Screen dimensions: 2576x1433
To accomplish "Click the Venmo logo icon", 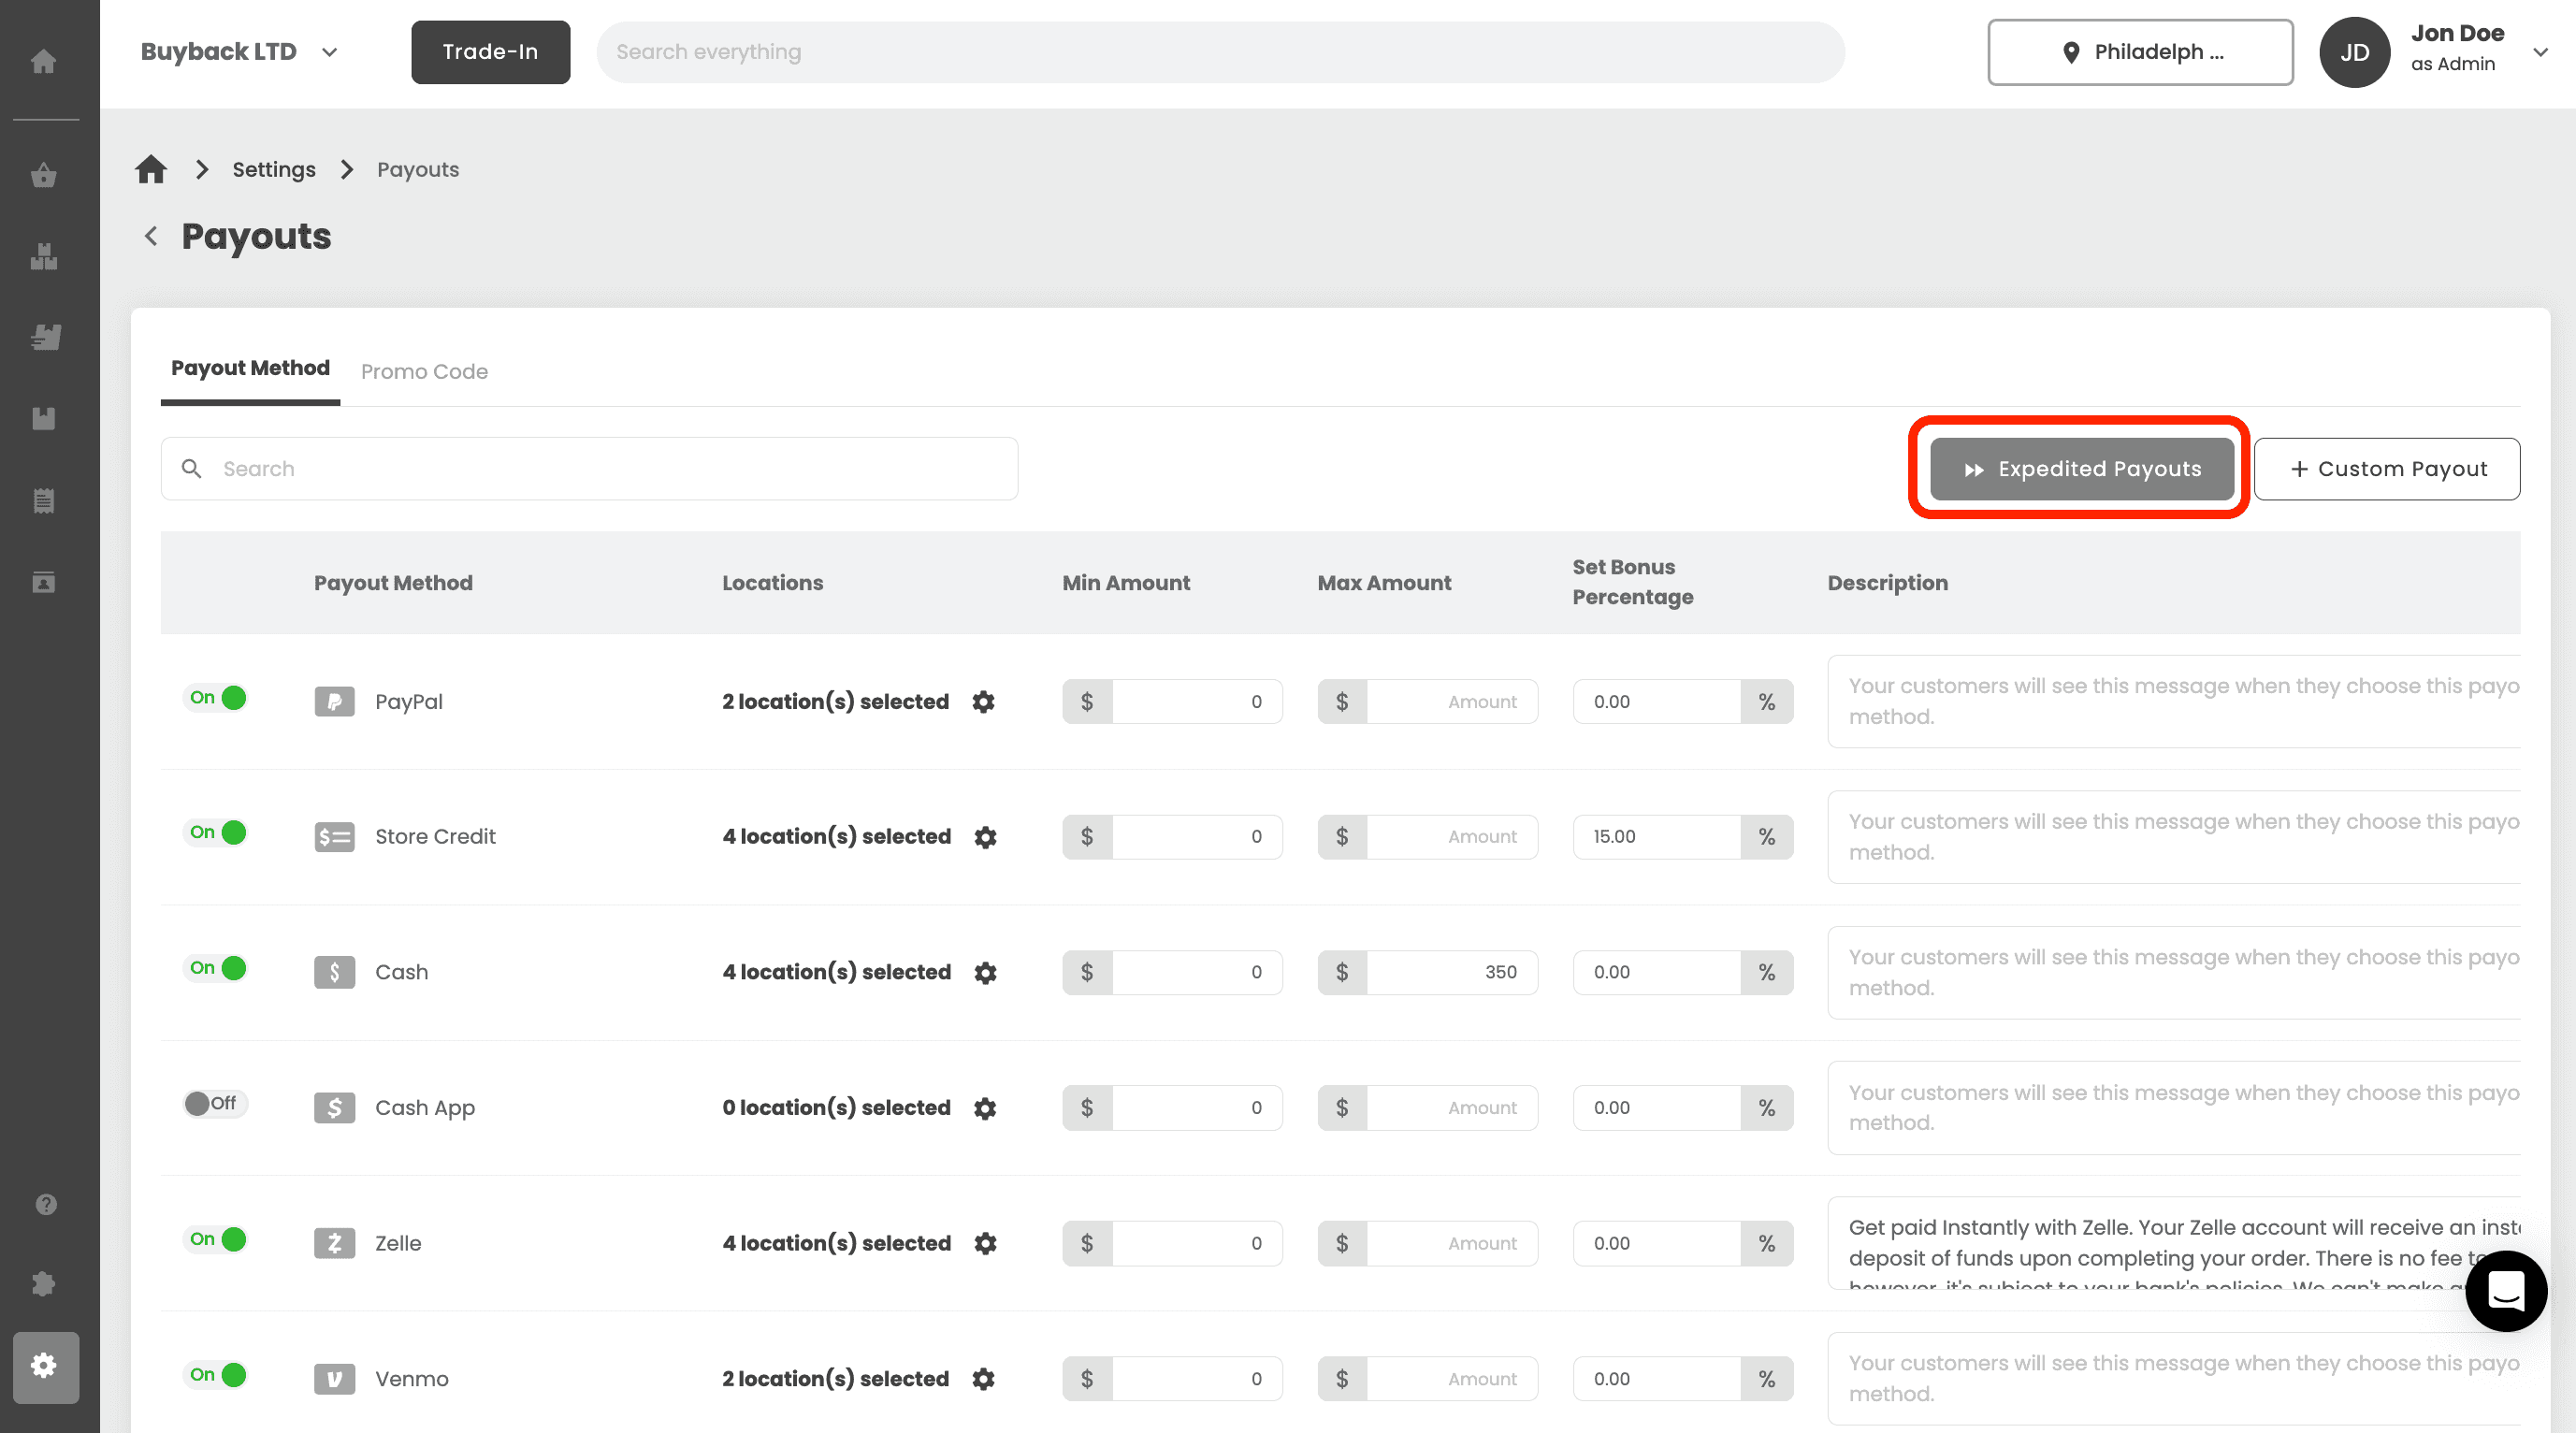I will point(334,1379).
